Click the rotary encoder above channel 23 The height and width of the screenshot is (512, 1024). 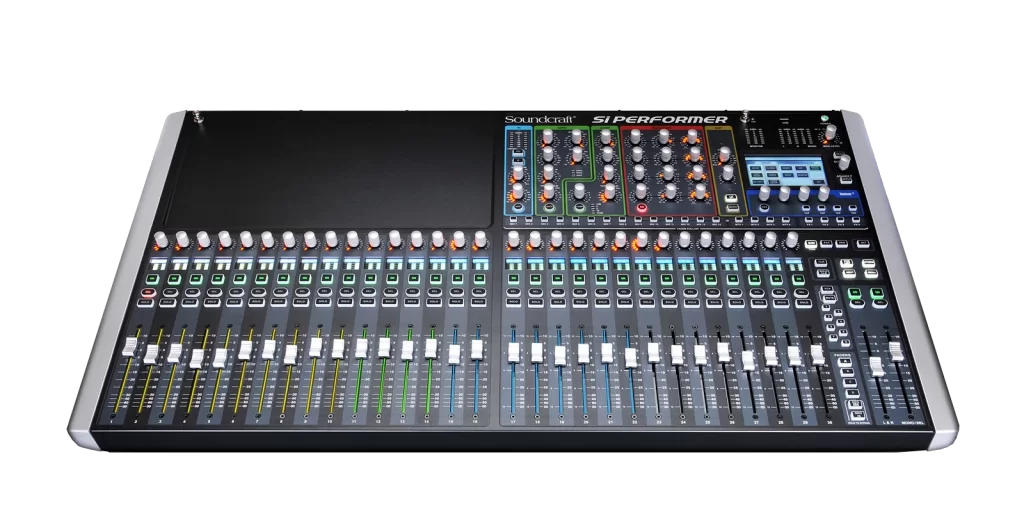pyautogui.click(x=642, y=239)
